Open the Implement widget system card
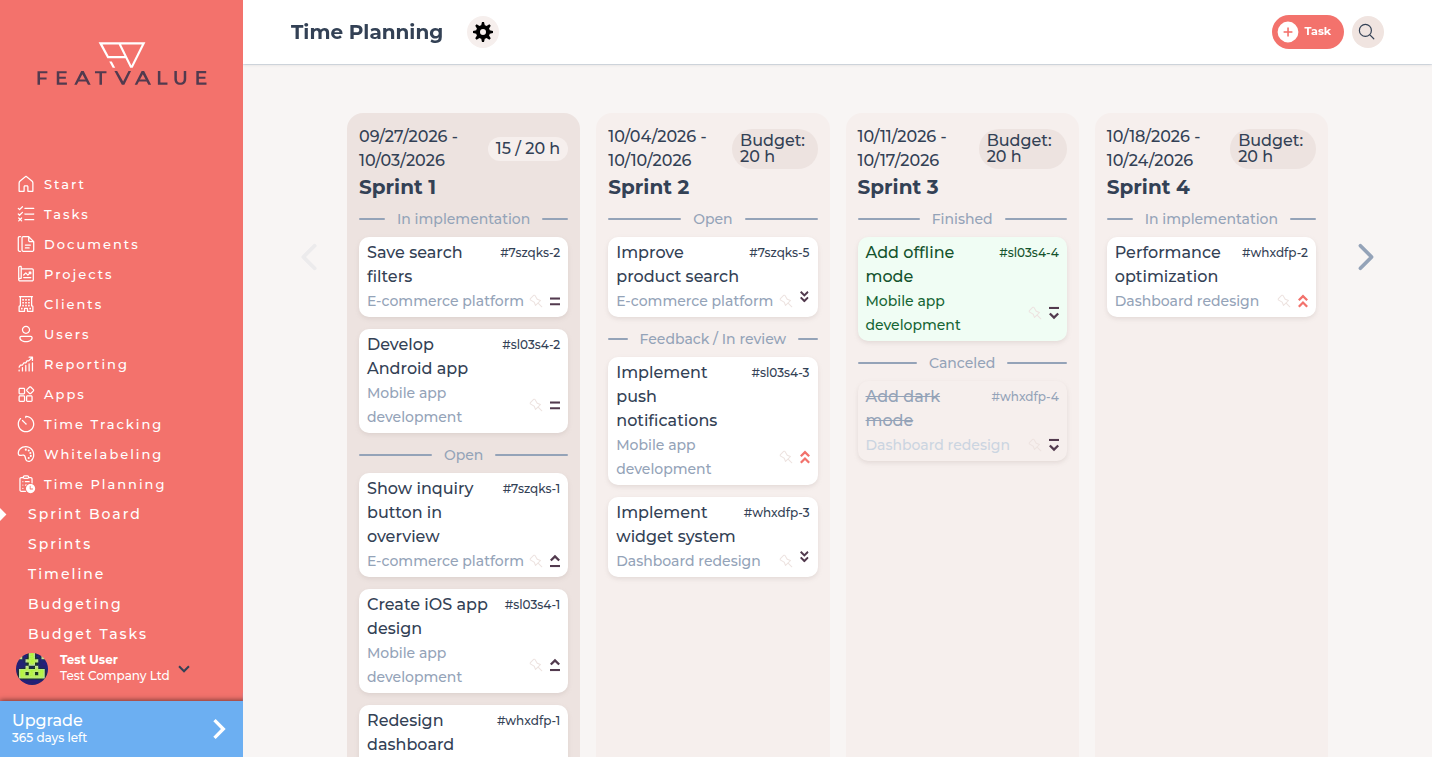Viewport: 1432px width, 757px height. pyautogui.click(x=713, y=537)
